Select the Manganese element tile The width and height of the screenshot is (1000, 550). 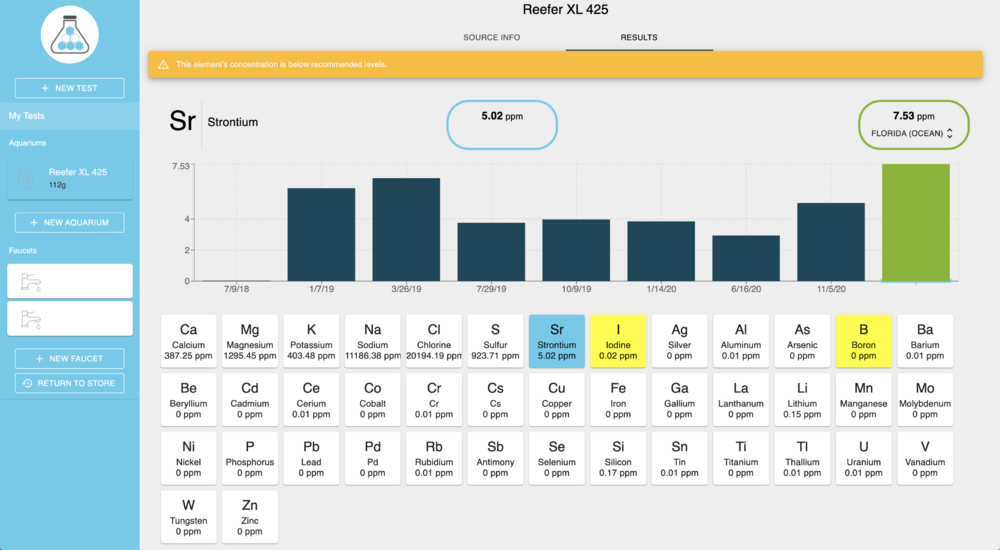pos(864,399)
